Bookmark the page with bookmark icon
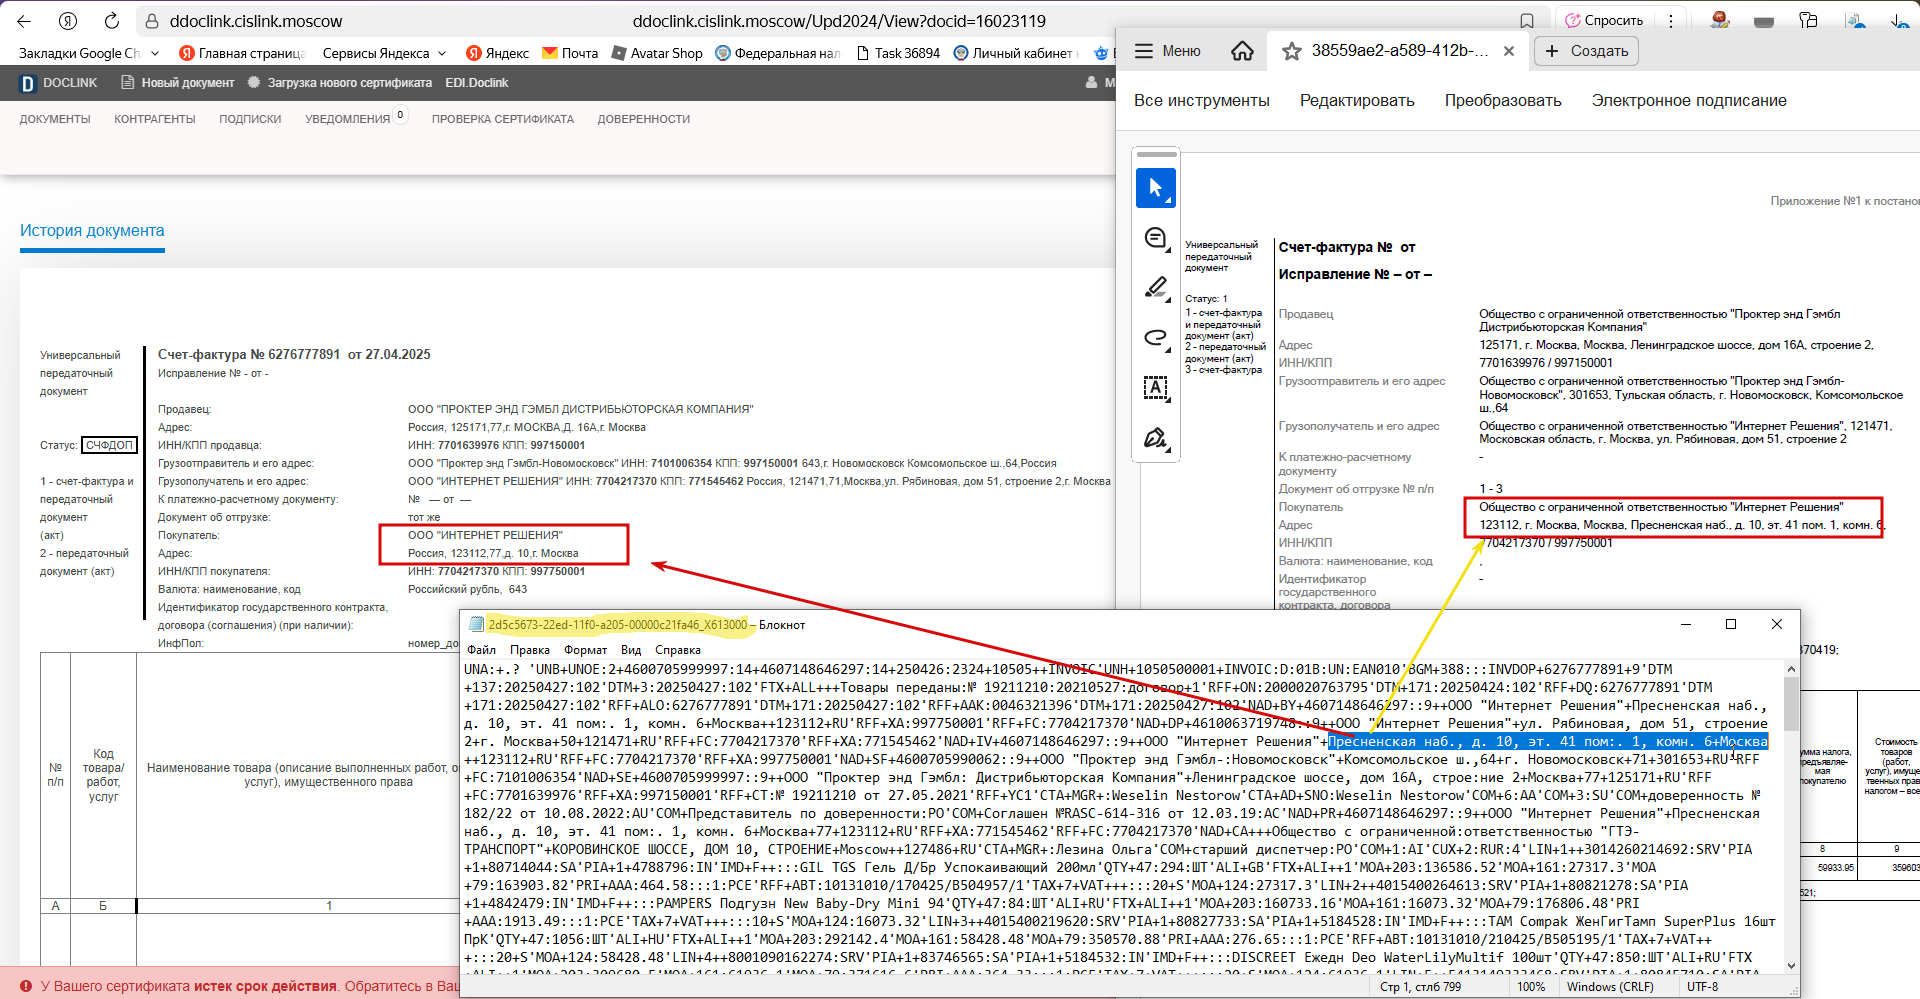The height and width of the screenshot is (999, 1920). (1527, 21)
